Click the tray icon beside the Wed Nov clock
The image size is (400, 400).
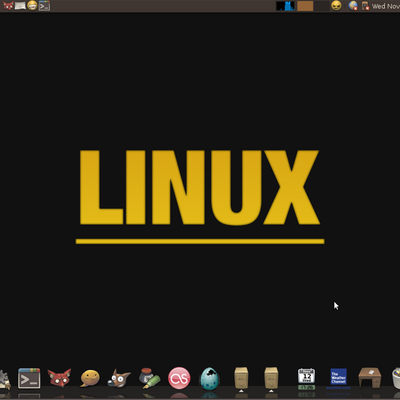pyautogui.click(x=365, y=6)
